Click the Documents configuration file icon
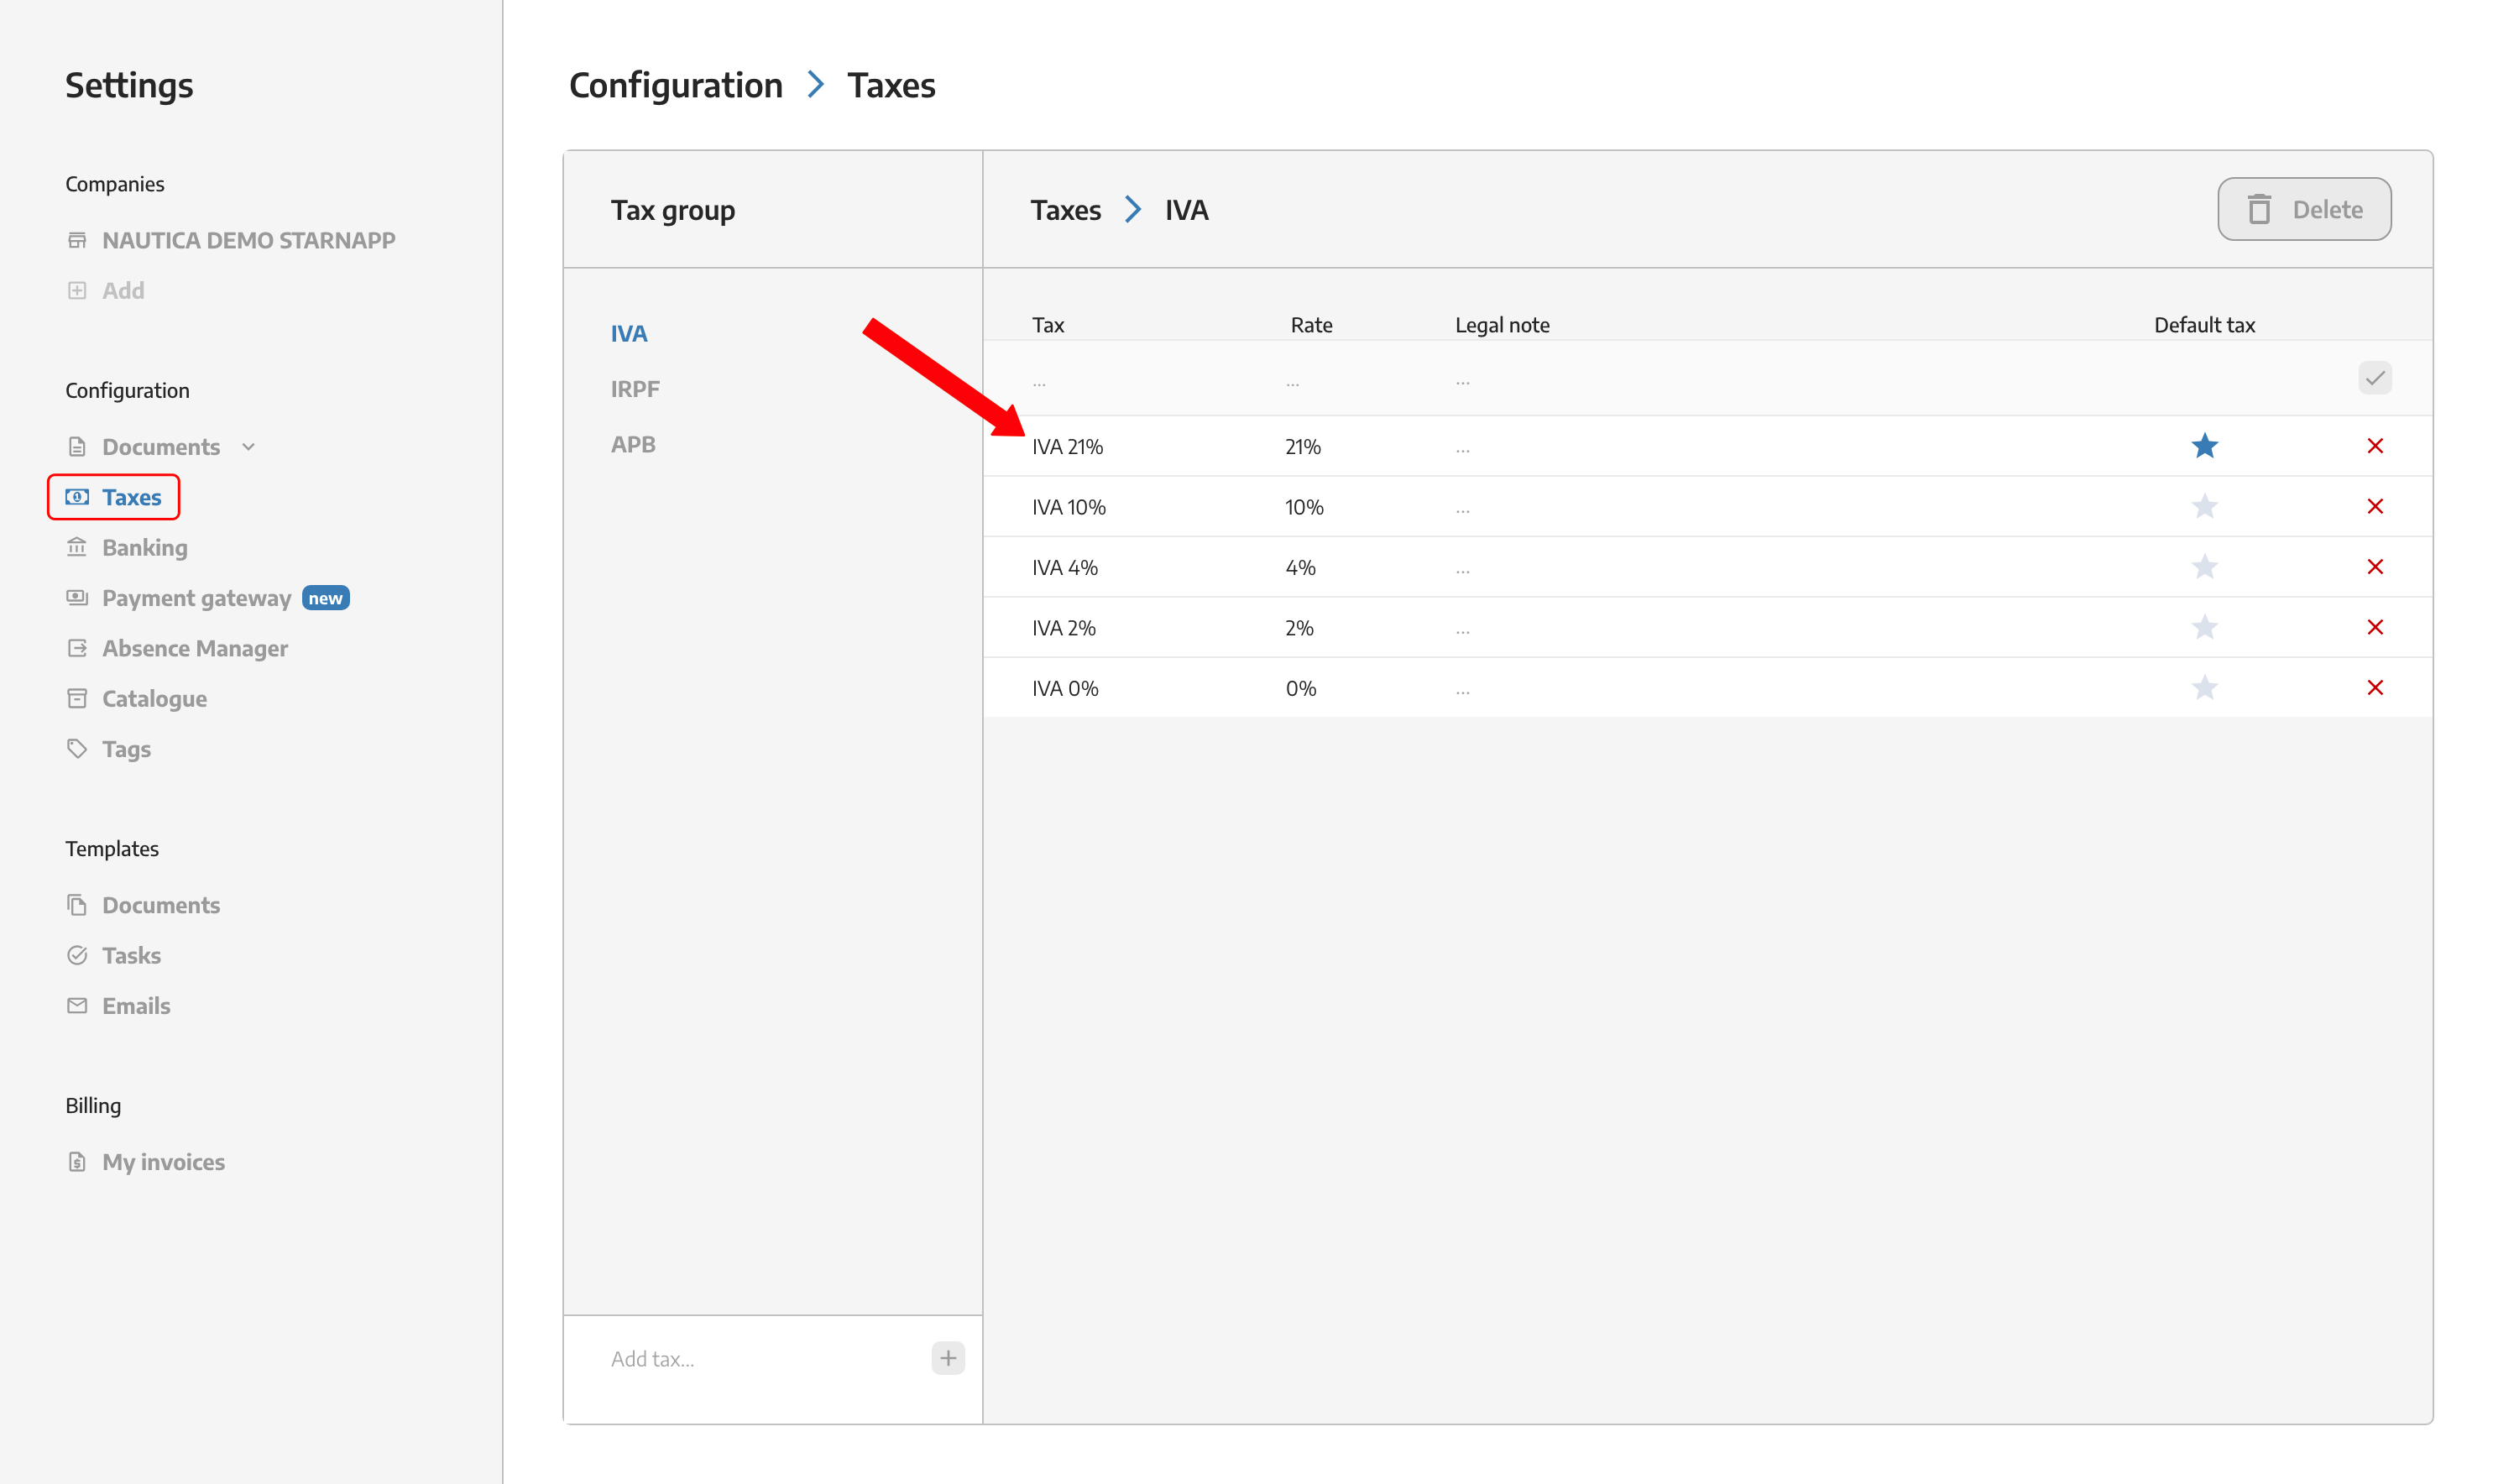Image resolution: width=2493 pixels, height=1484 pixels. pos(77,446)
